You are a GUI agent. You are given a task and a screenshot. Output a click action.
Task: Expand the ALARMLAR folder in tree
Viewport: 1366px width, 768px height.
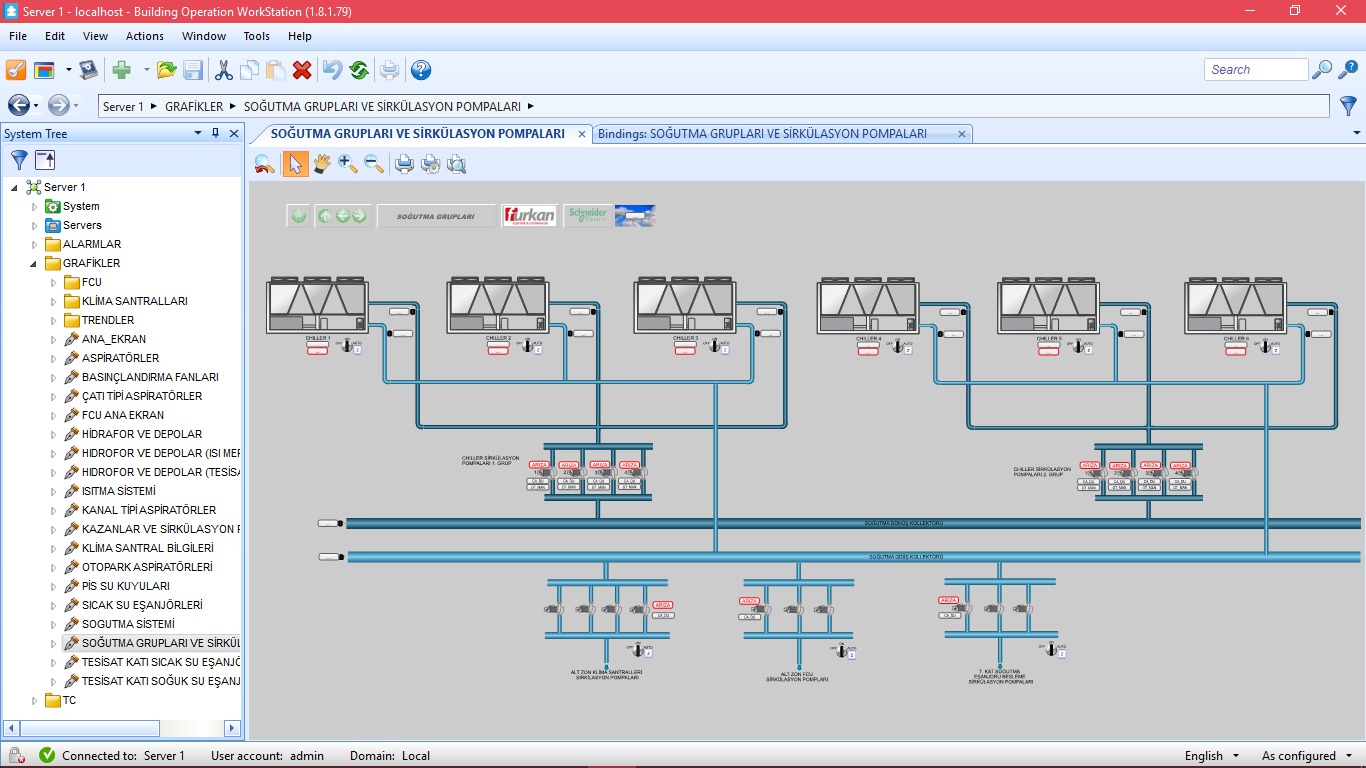[x=35, y=244]
